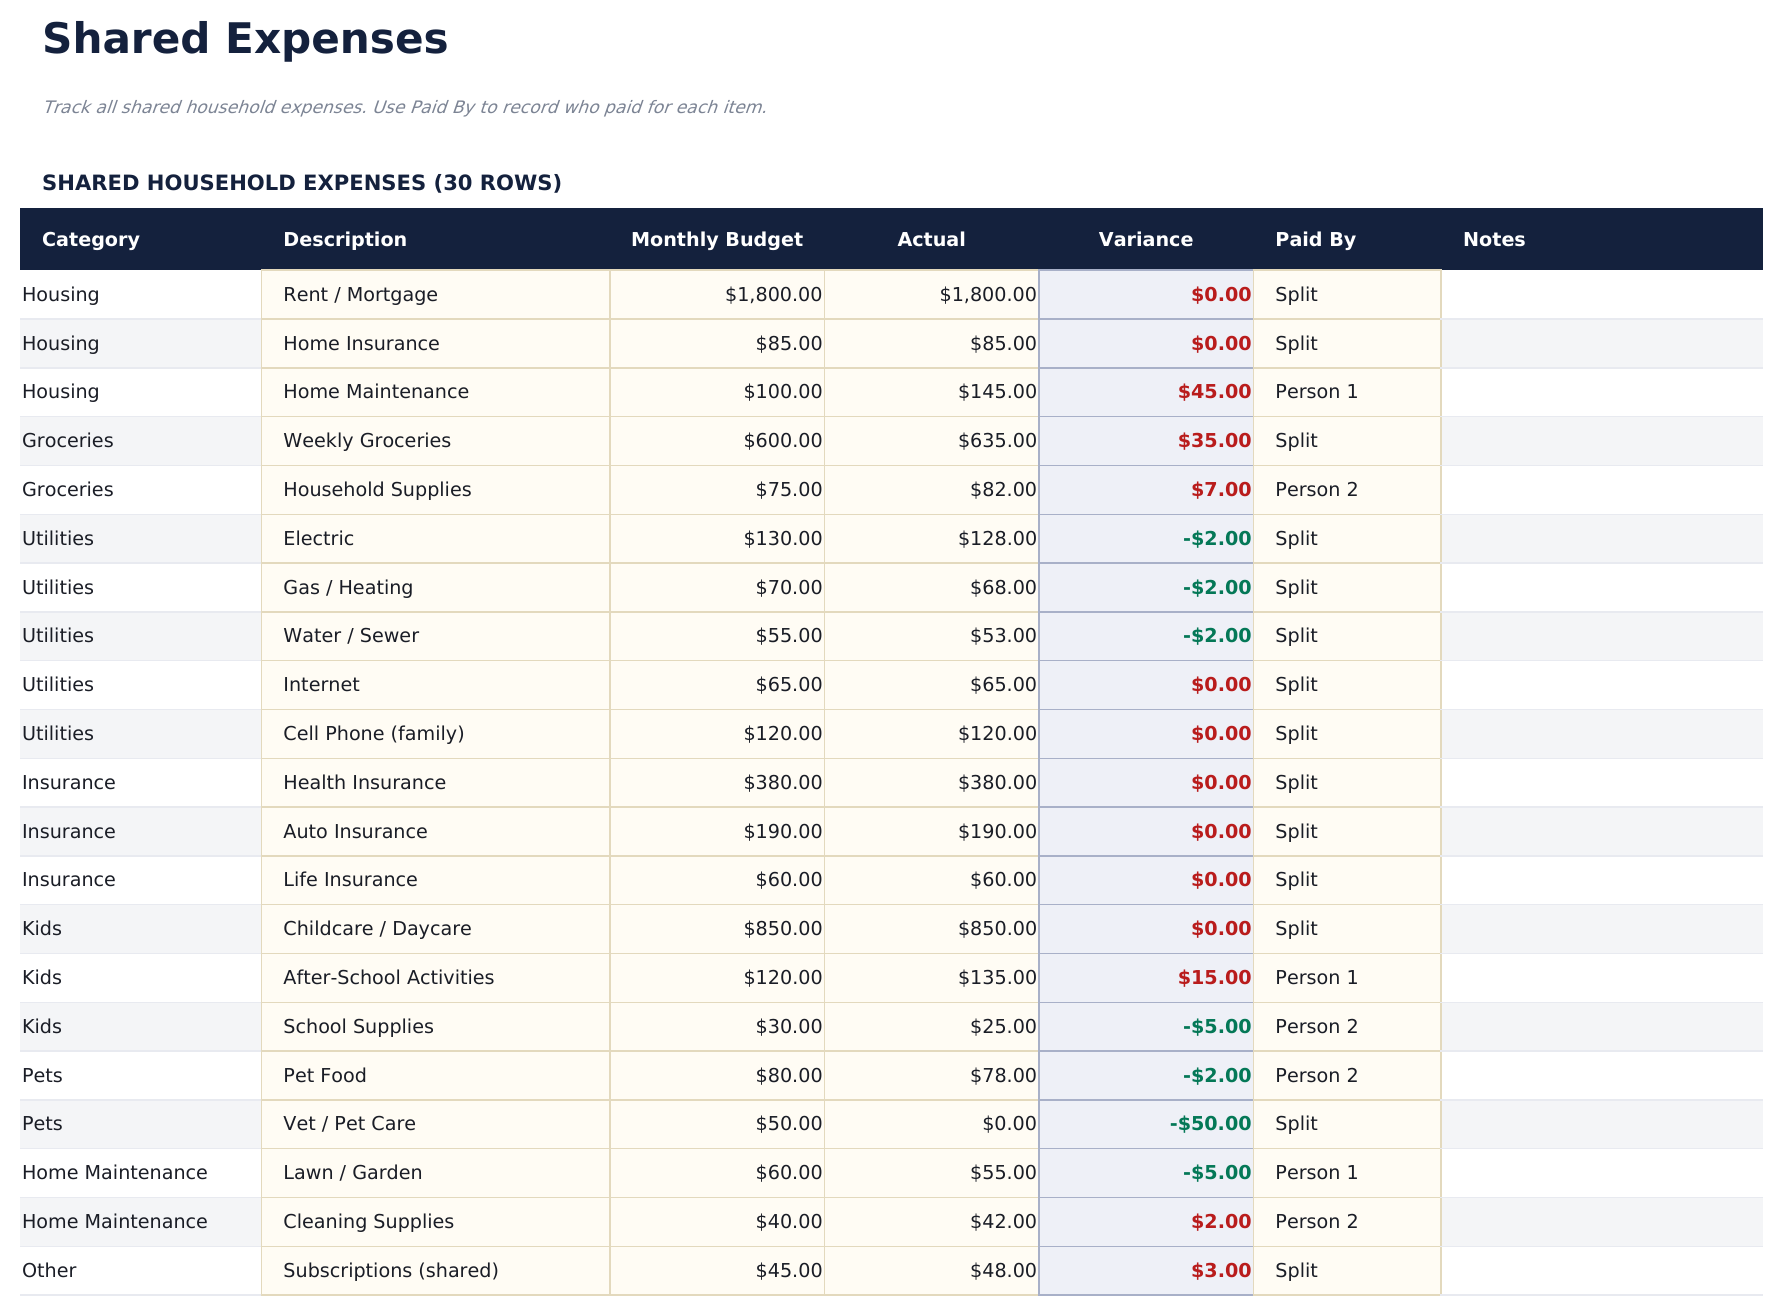Viewport: 1783px width, 1316px height.
Task: Click the Paid By column header
Action: click(x=1315, y=239)
